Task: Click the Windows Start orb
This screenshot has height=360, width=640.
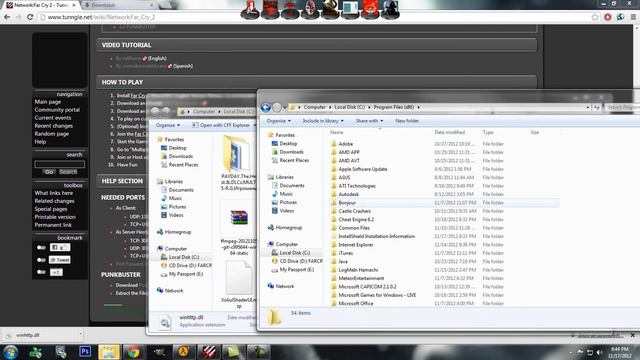Action: 10,352
